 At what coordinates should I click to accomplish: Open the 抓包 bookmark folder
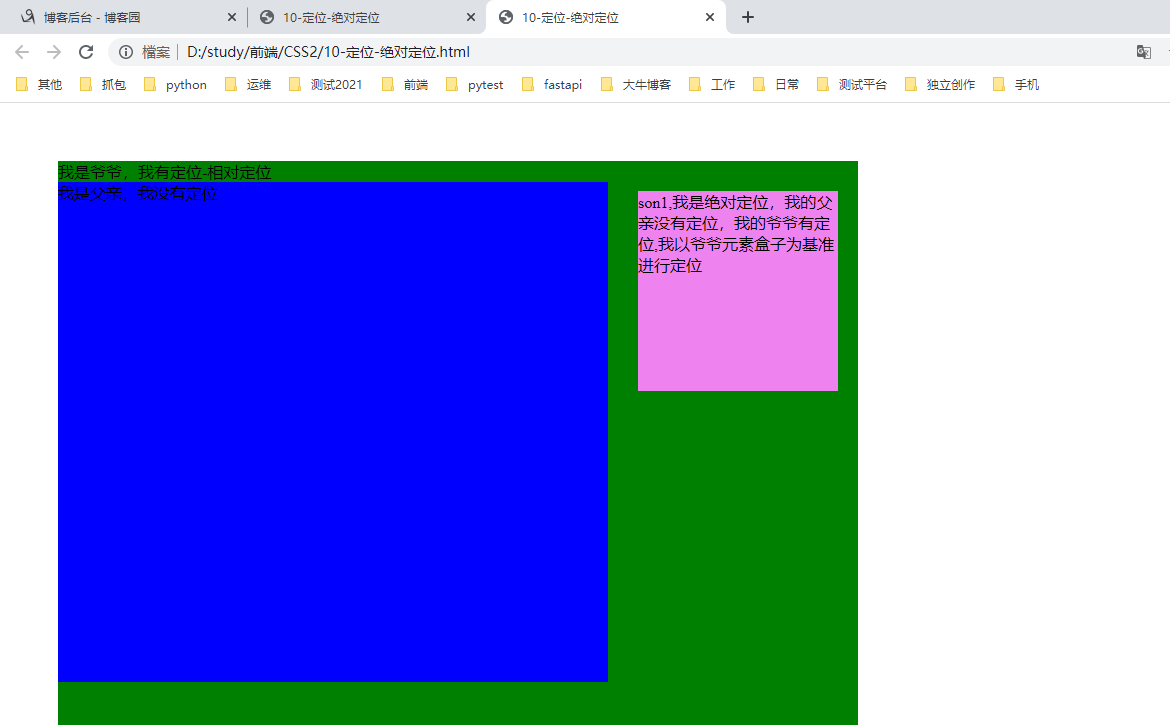(103, 84)
